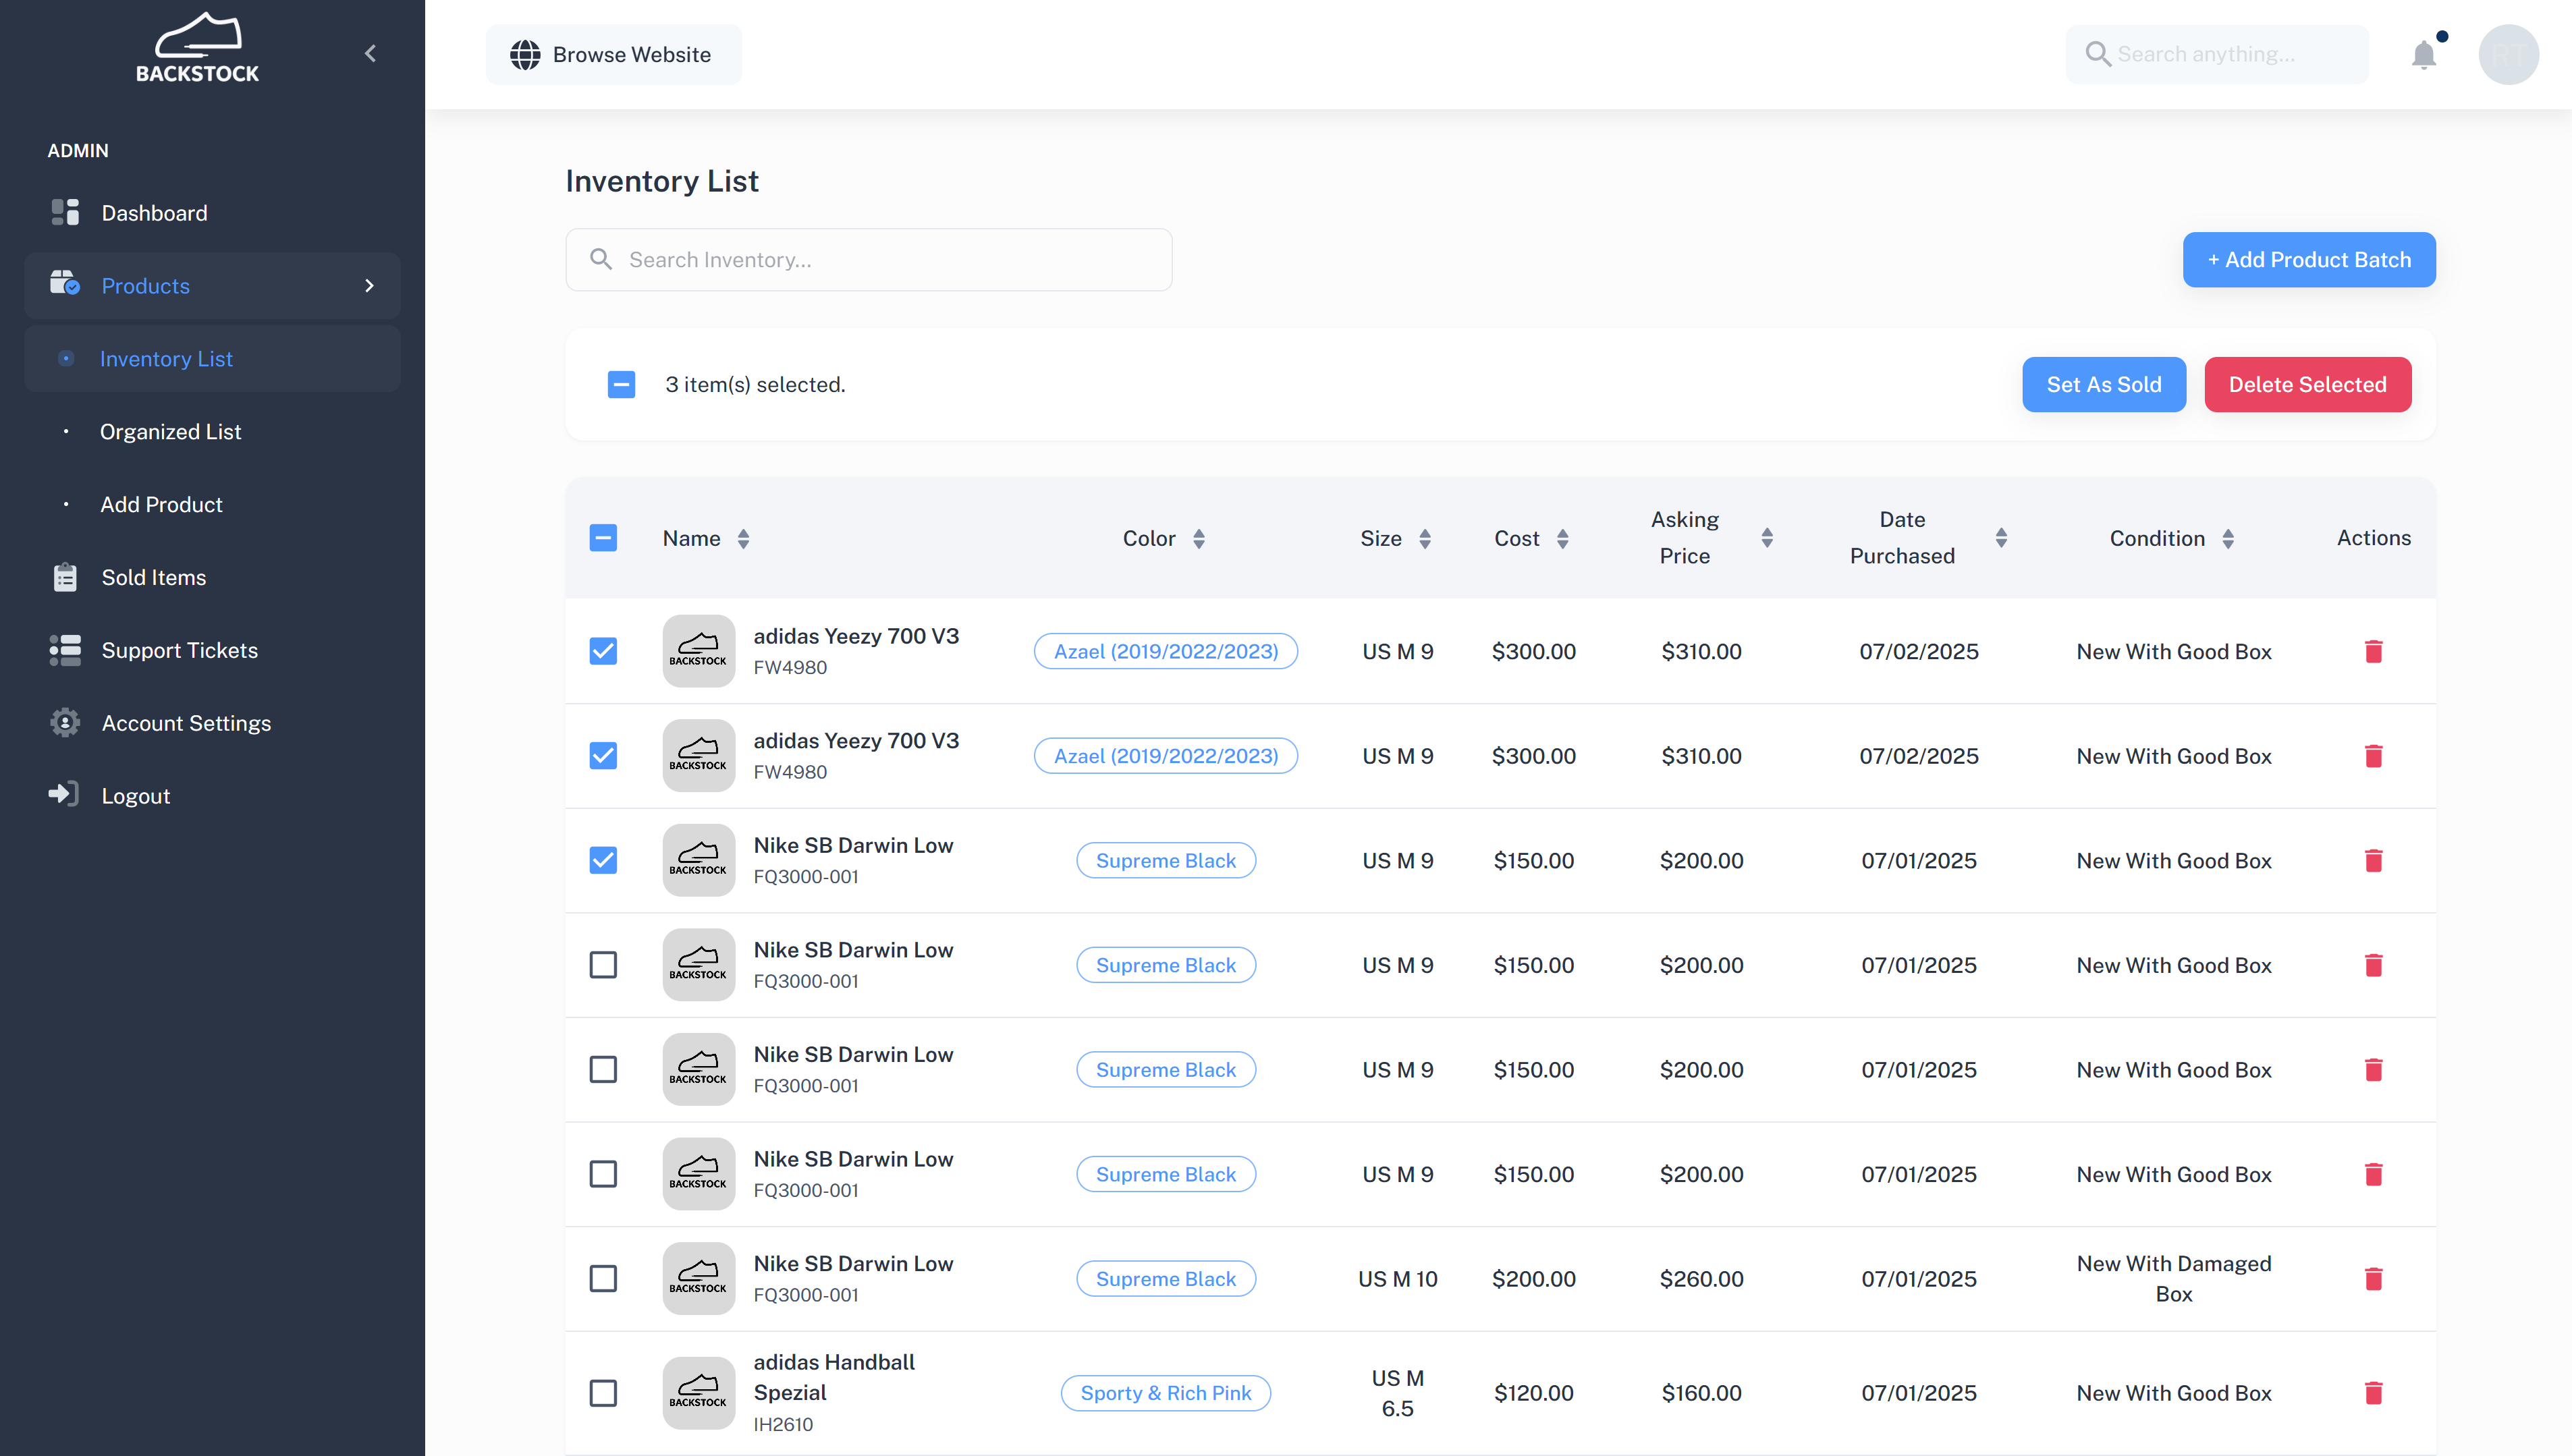Image resolution: width=2572 pixels, height=1456 pixels.
Task: Click the Logout icon in the sidebar
Action: (64, 795)
